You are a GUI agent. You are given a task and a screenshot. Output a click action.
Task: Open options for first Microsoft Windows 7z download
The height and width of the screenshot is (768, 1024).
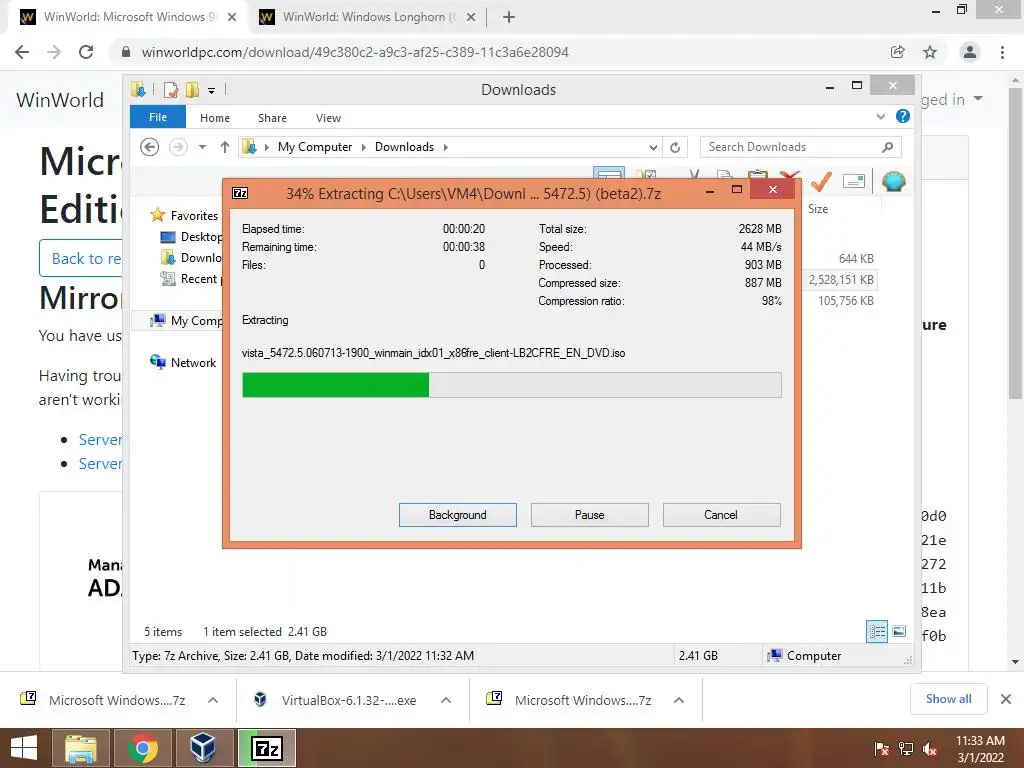[213, 700]
